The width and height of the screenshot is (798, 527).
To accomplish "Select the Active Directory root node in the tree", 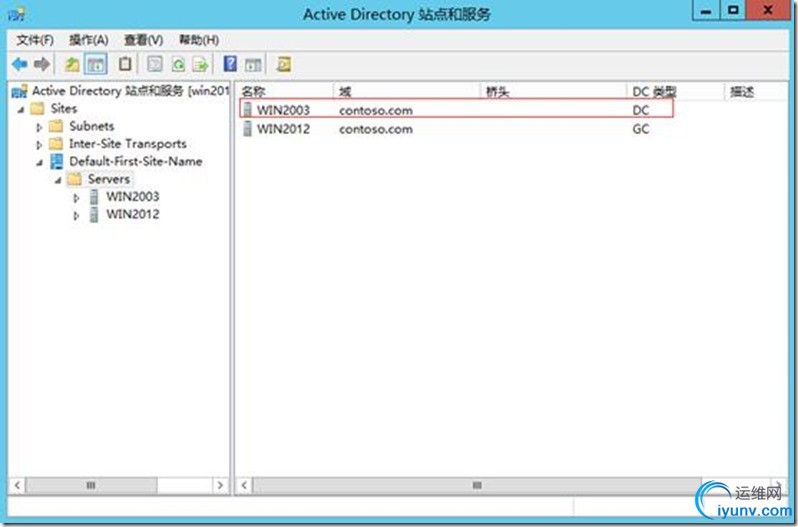I will (x=120, y=92).
